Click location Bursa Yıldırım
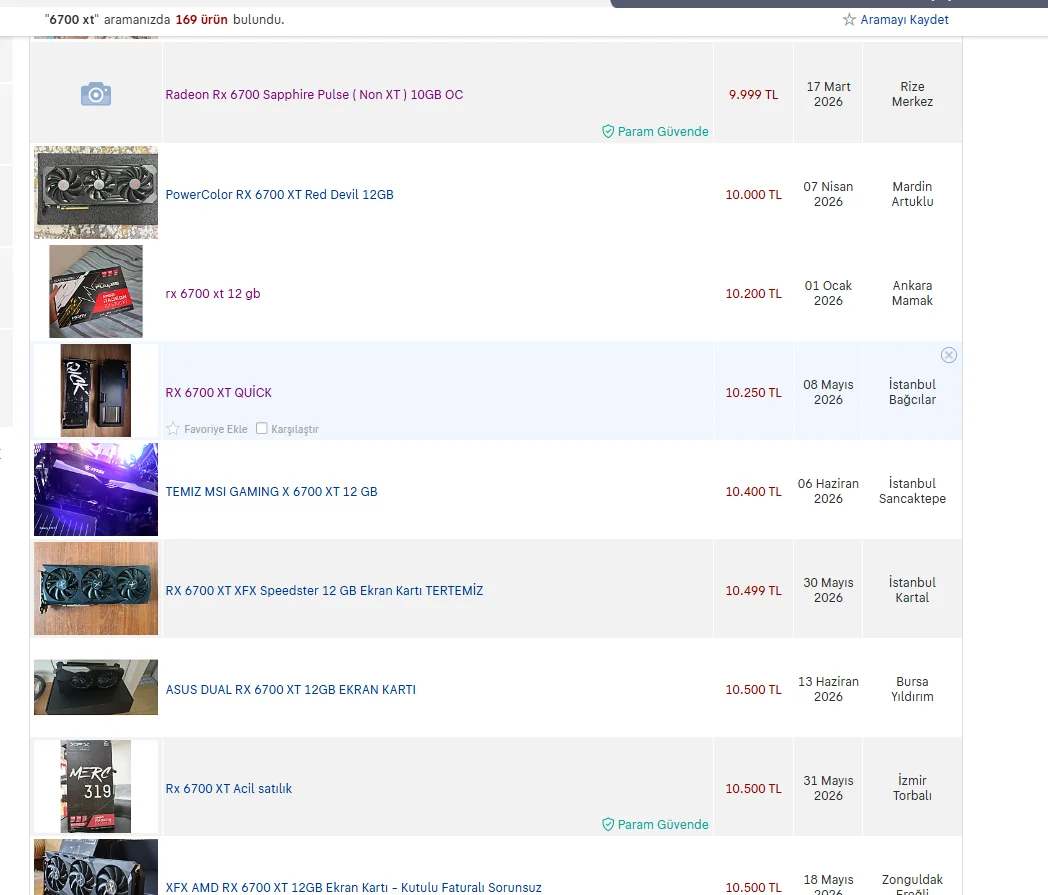Viewport: 1048px width, 895px height. tap(912, 688)
